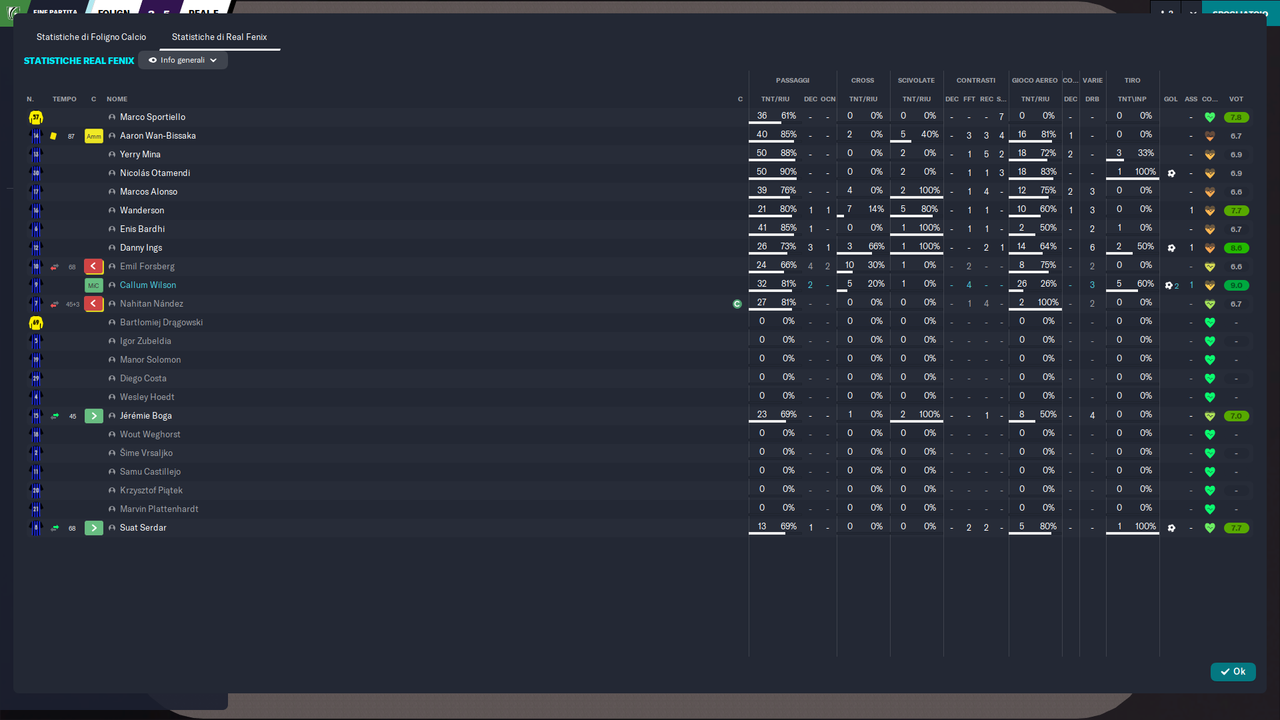Click the condition heart icon for Marcos Alonso
The width and height of the screenshot is (1280, 720).
[x=1209, y=192]
